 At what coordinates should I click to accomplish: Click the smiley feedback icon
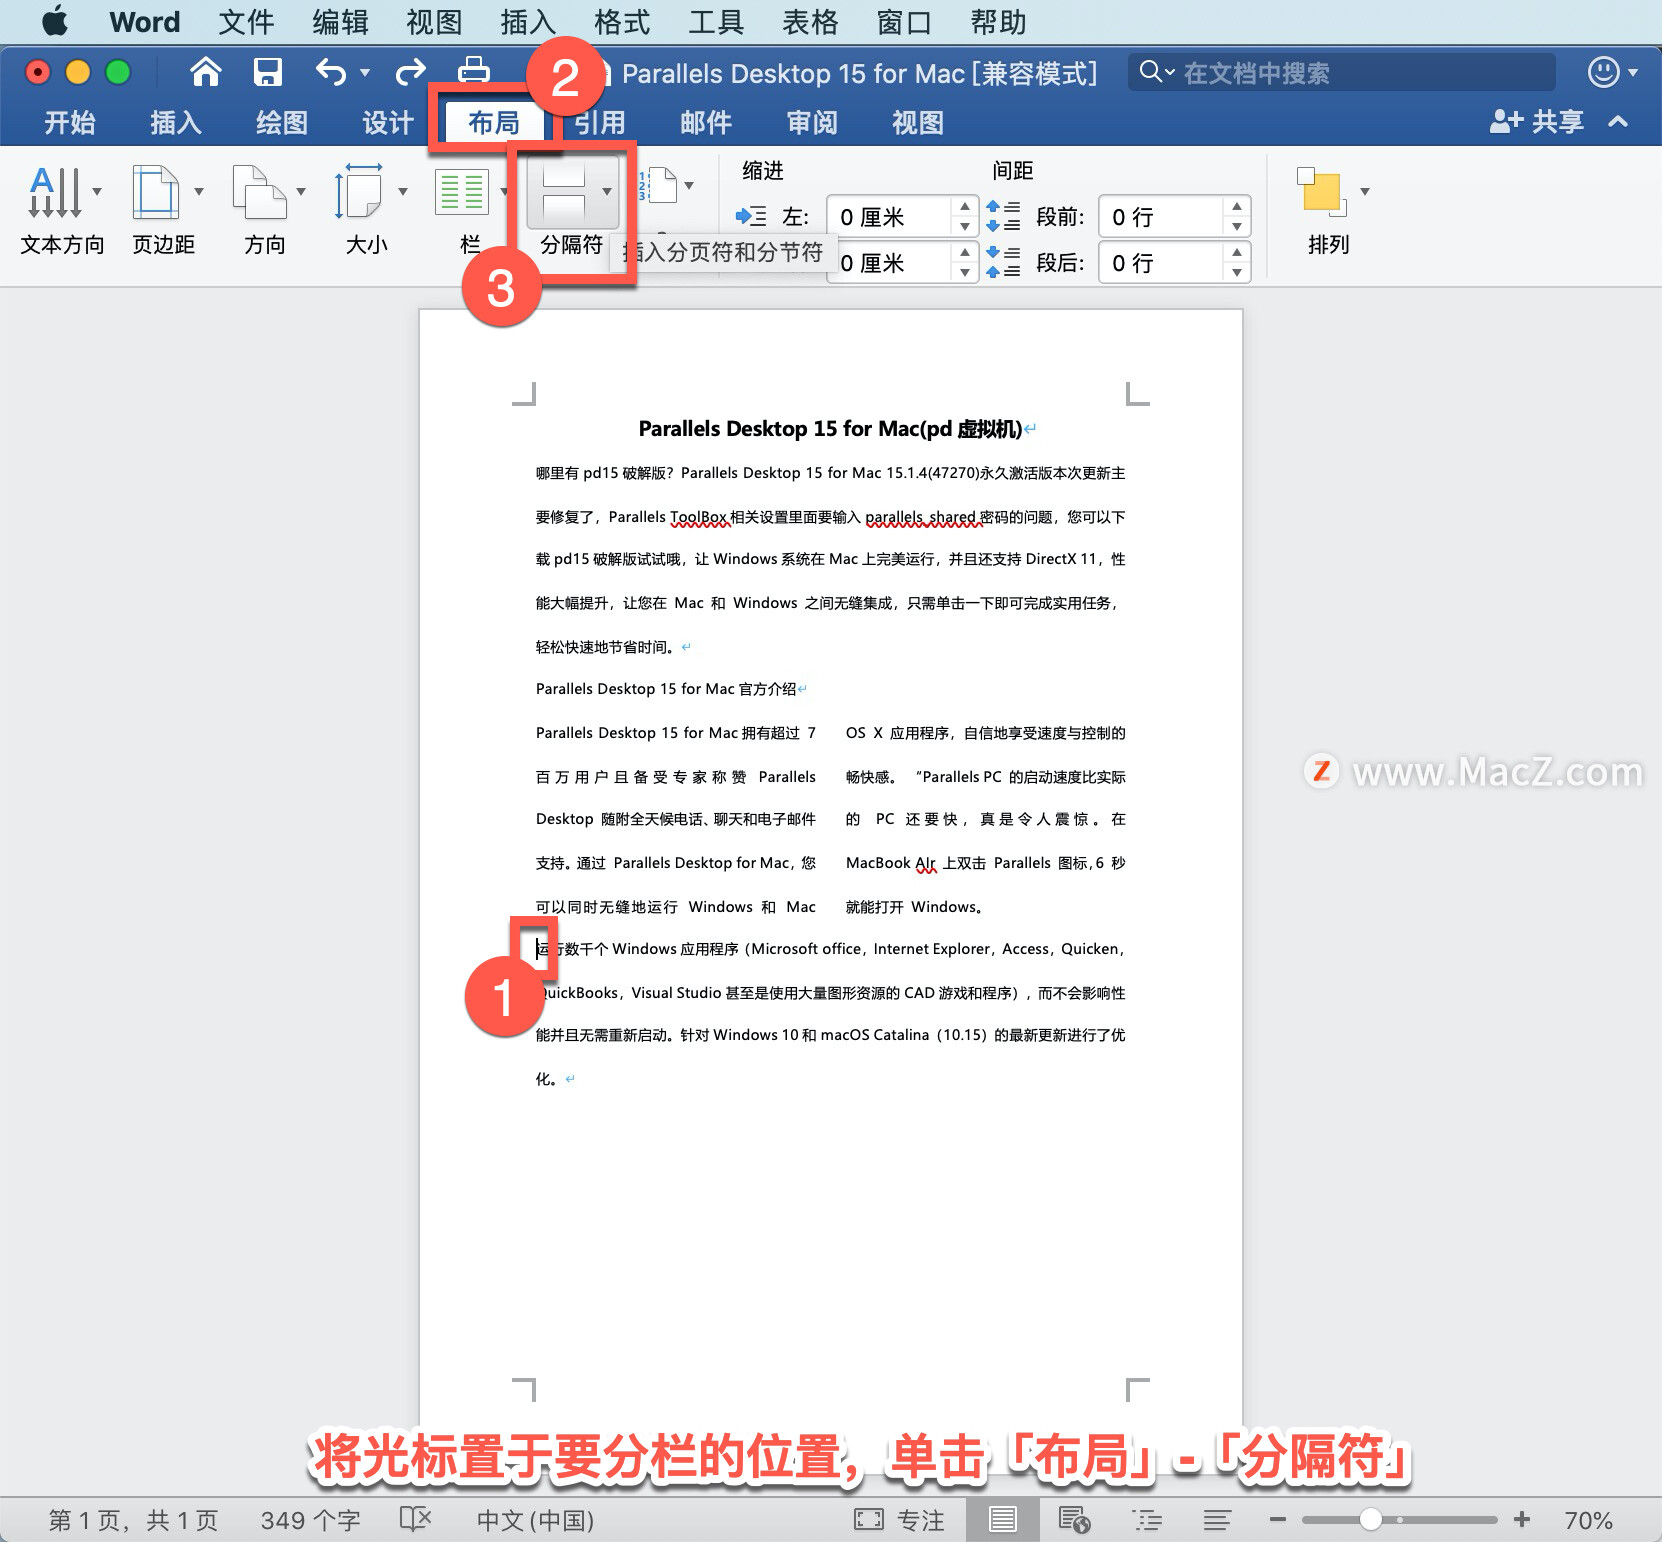[1603, 72]
